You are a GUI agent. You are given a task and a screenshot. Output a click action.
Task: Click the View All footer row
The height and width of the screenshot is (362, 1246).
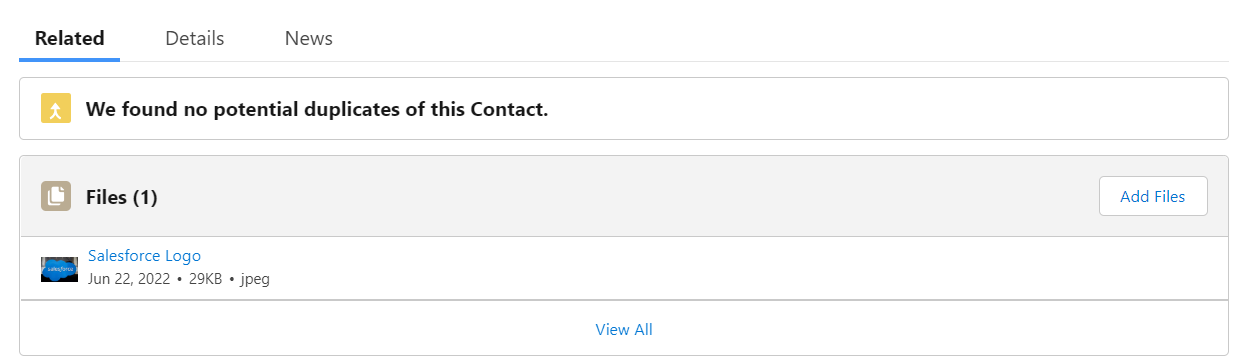coord(624,328)
